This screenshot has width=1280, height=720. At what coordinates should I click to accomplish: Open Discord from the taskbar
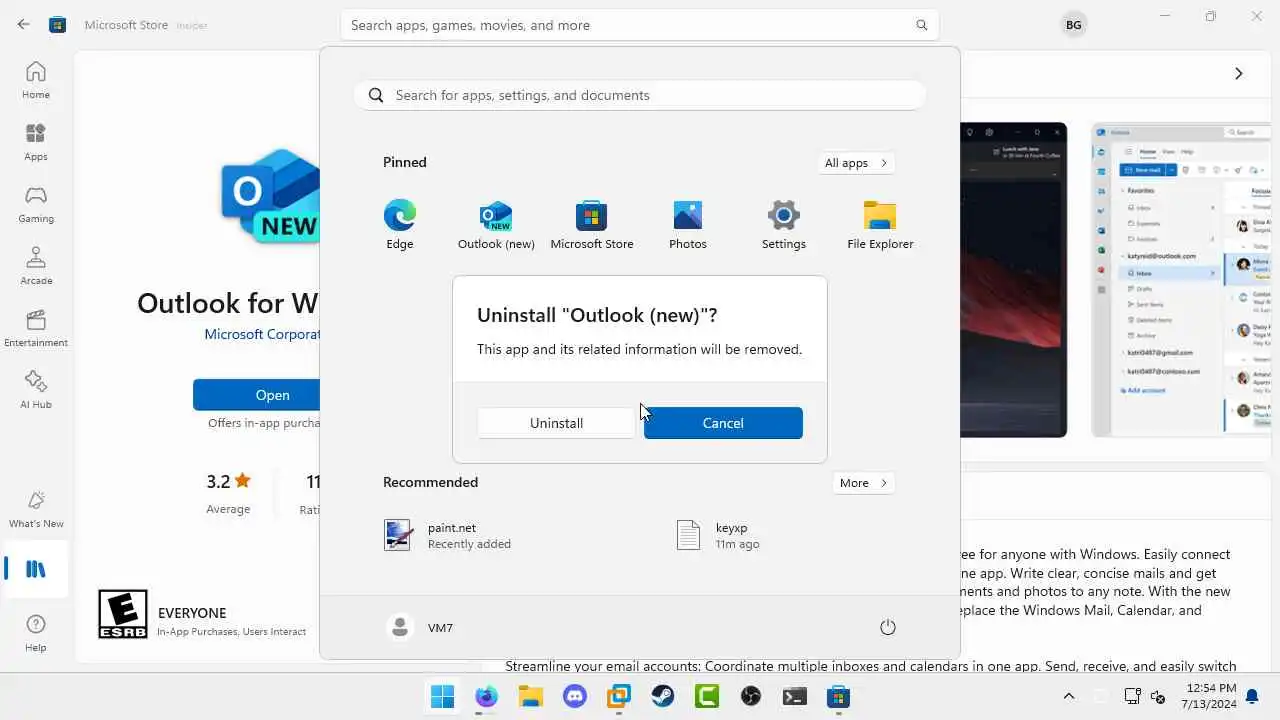click(575, 696)
